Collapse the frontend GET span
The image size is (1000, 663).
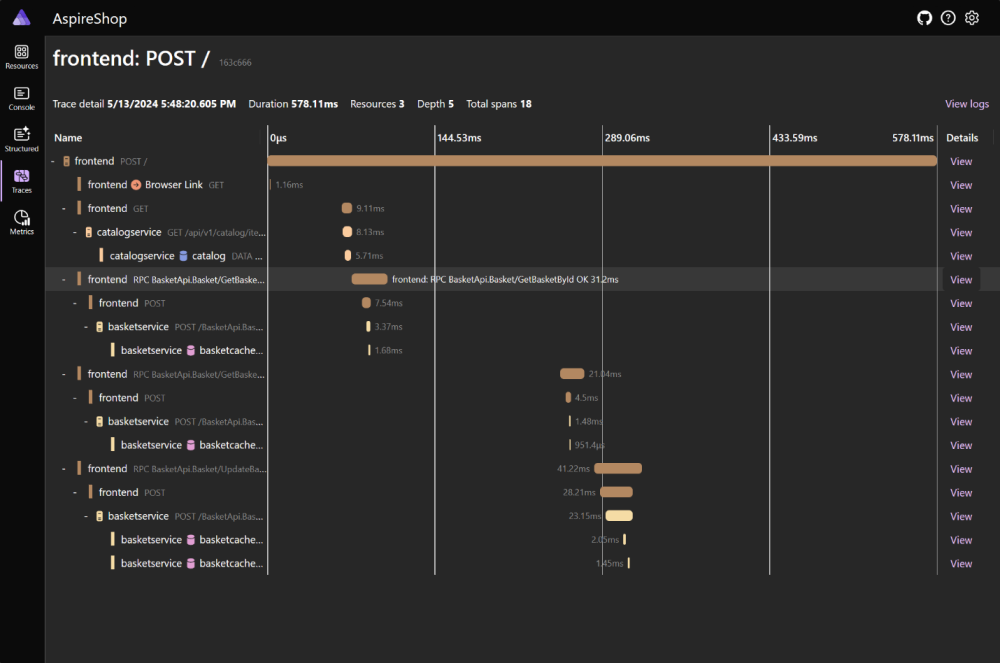tap(64, 208)
